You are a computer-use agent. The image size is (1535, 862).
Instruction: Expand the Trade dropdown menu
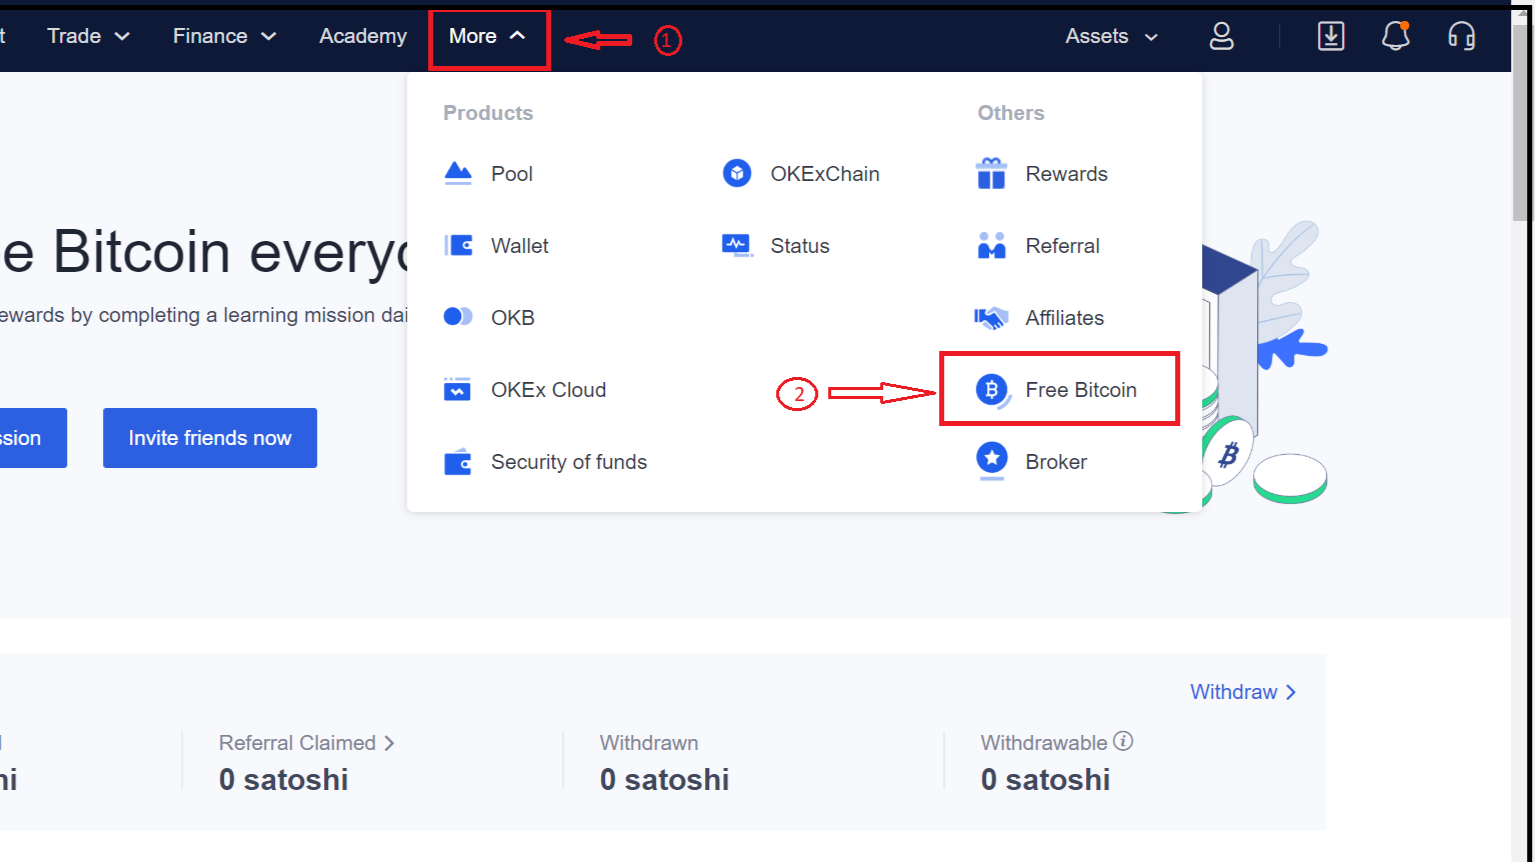[86, 35]
